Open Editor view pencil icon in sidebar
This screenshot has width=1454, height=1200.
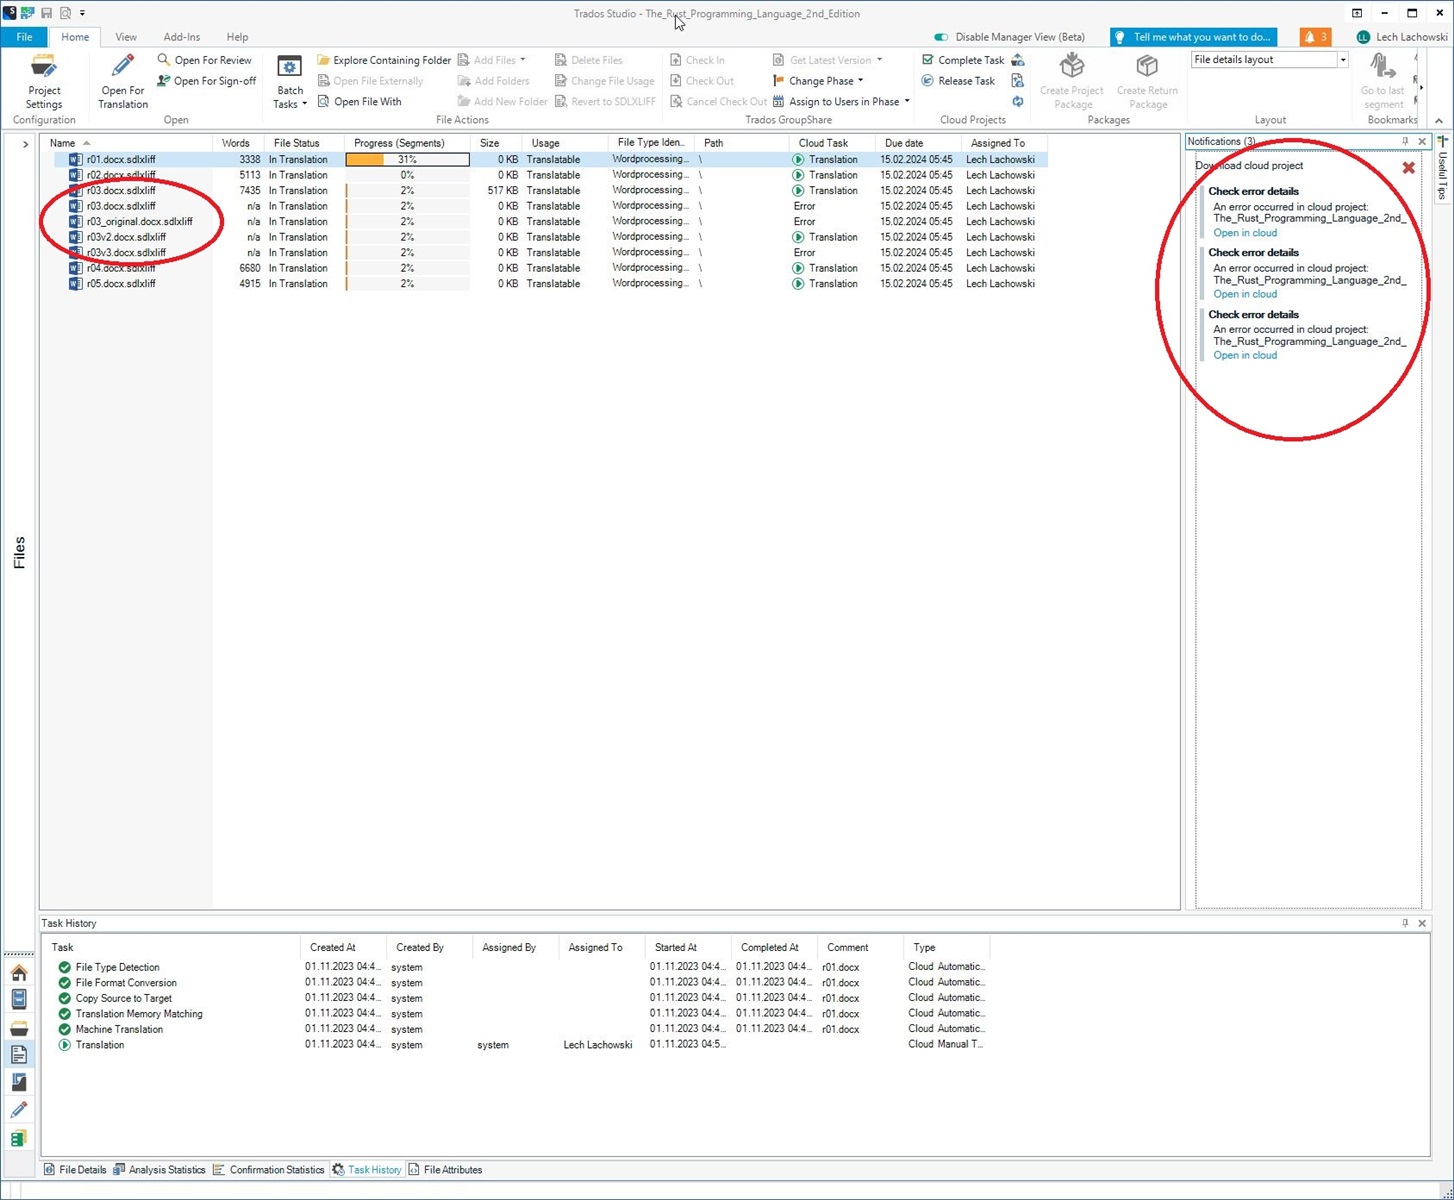[x=19, y=1110]
